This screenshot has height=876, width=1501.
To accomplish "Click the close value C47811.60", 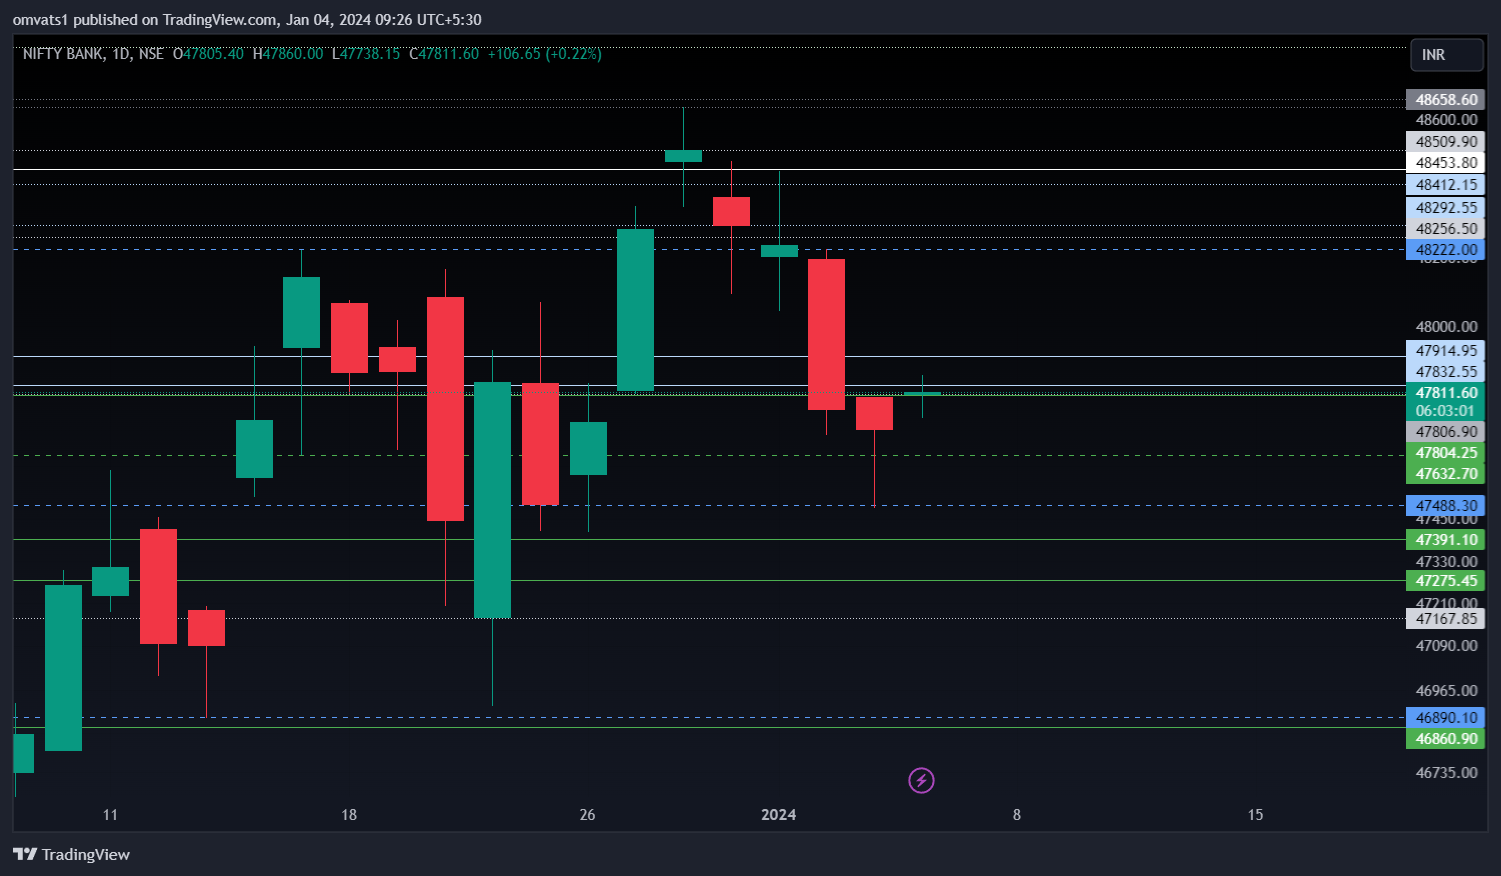I will [444, 54].
